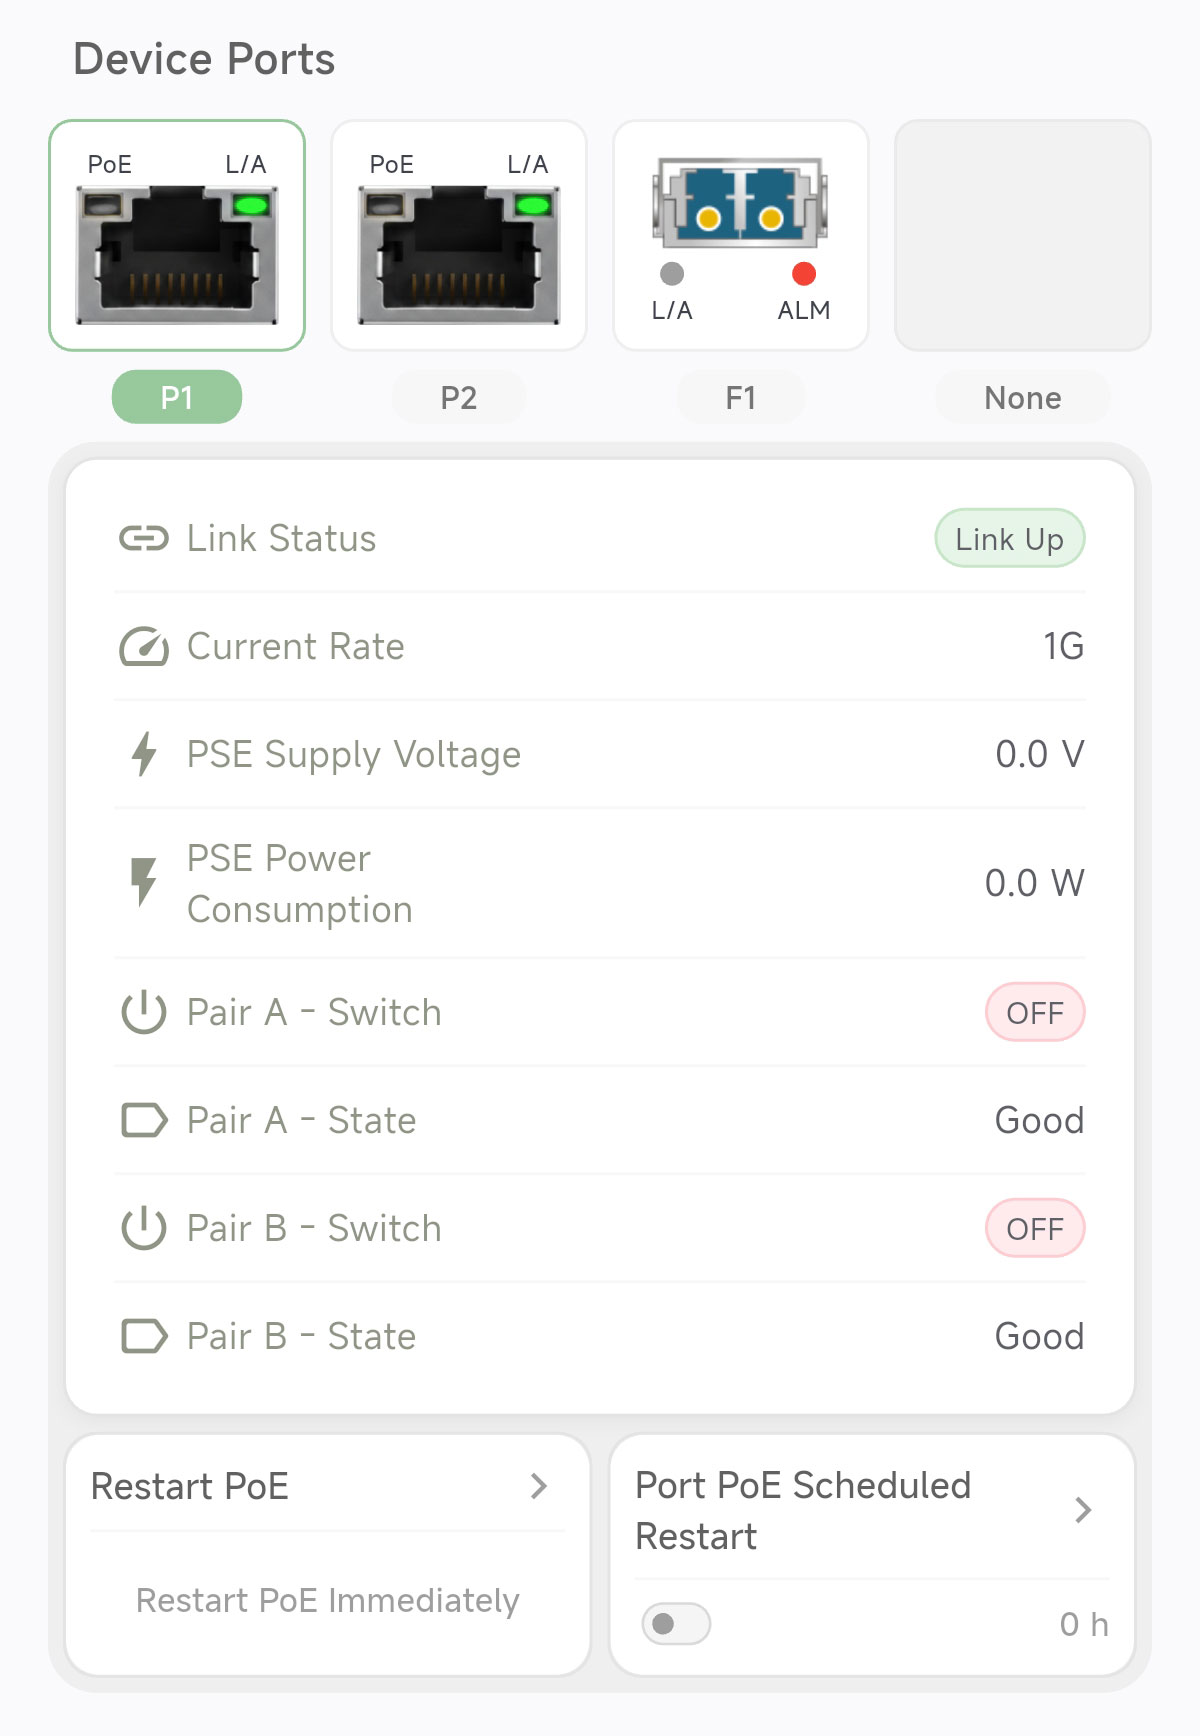
Task: Toggle the Pair B Switch OFF badge
Action: click(x=1035, y=1229)
